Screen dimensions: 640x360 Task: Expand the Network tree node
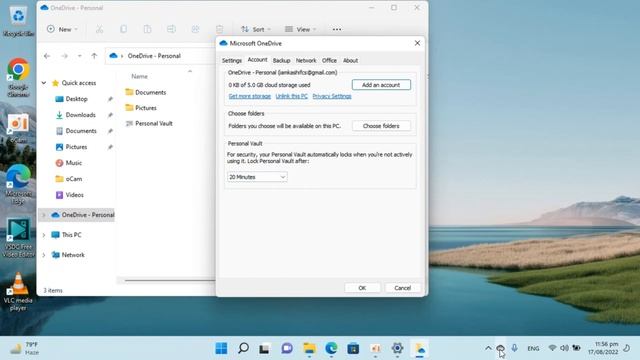point(44,255)
